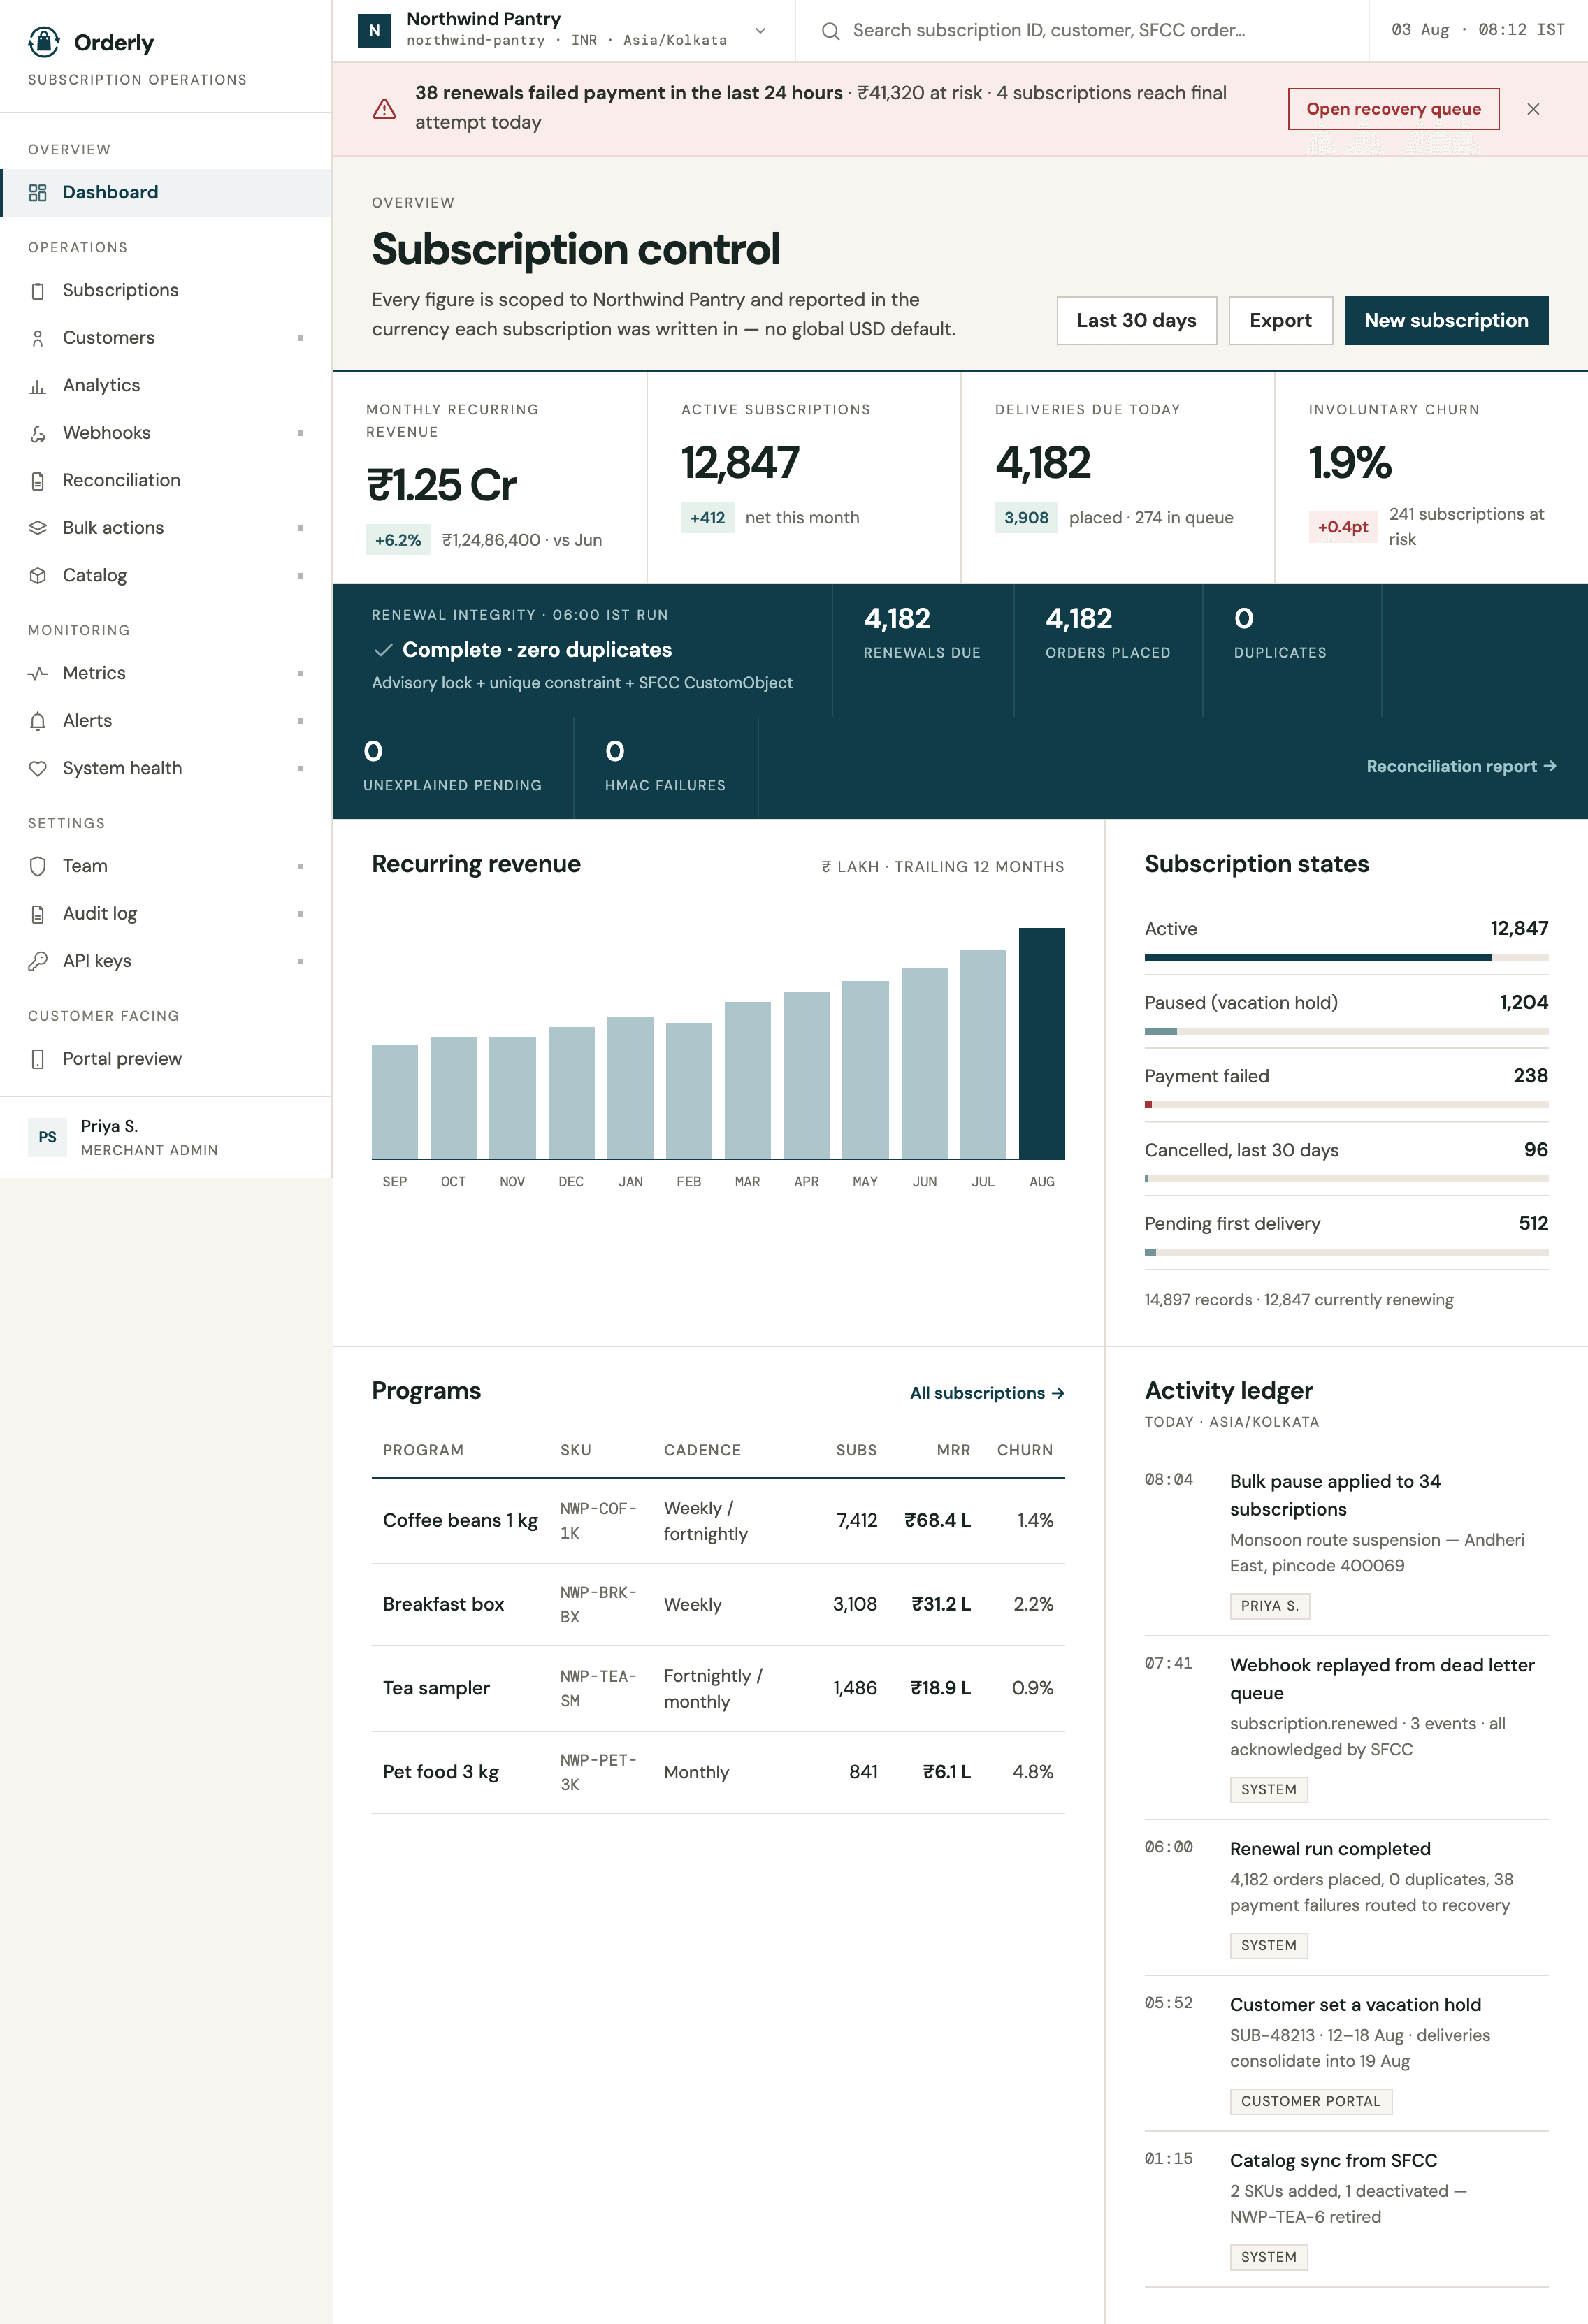Screen dimensions: 1588x2324
Task: Click the MRR column header
Action: coord(953,1451)
